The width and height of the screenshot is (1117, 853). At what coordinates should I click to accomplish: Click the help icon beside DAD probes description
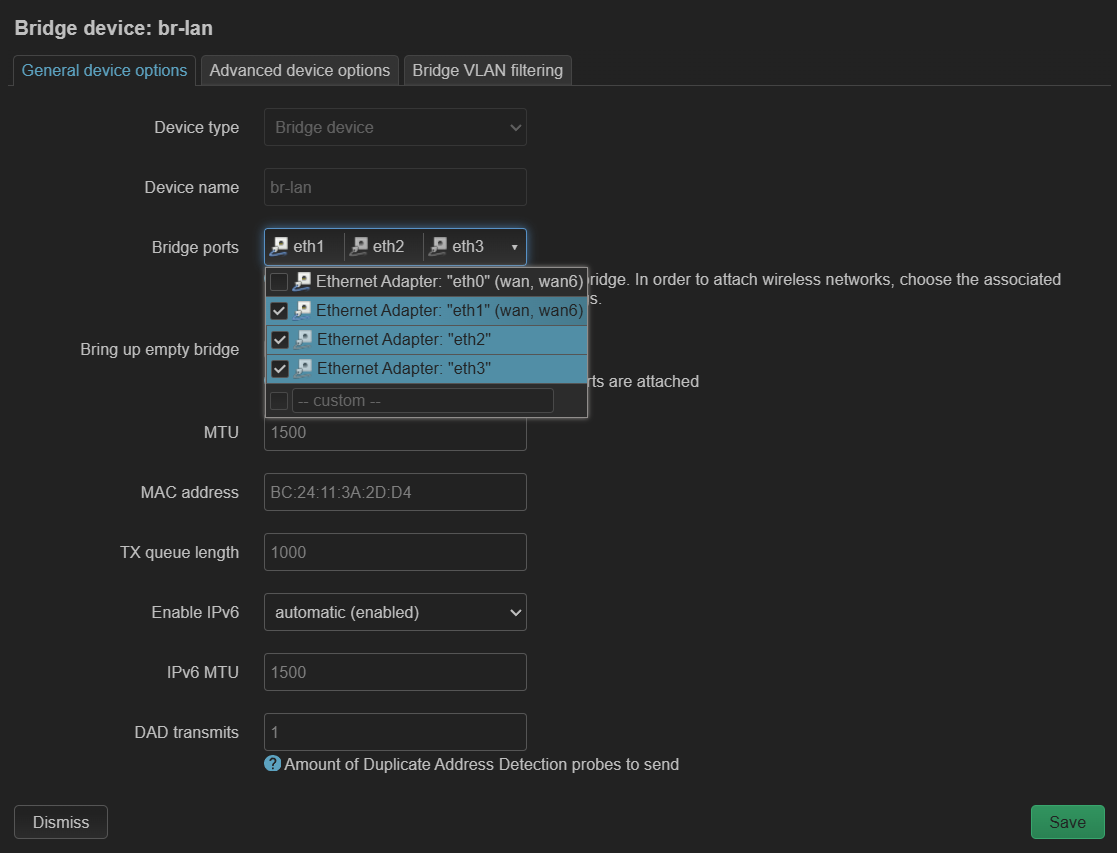coord(272,764)
